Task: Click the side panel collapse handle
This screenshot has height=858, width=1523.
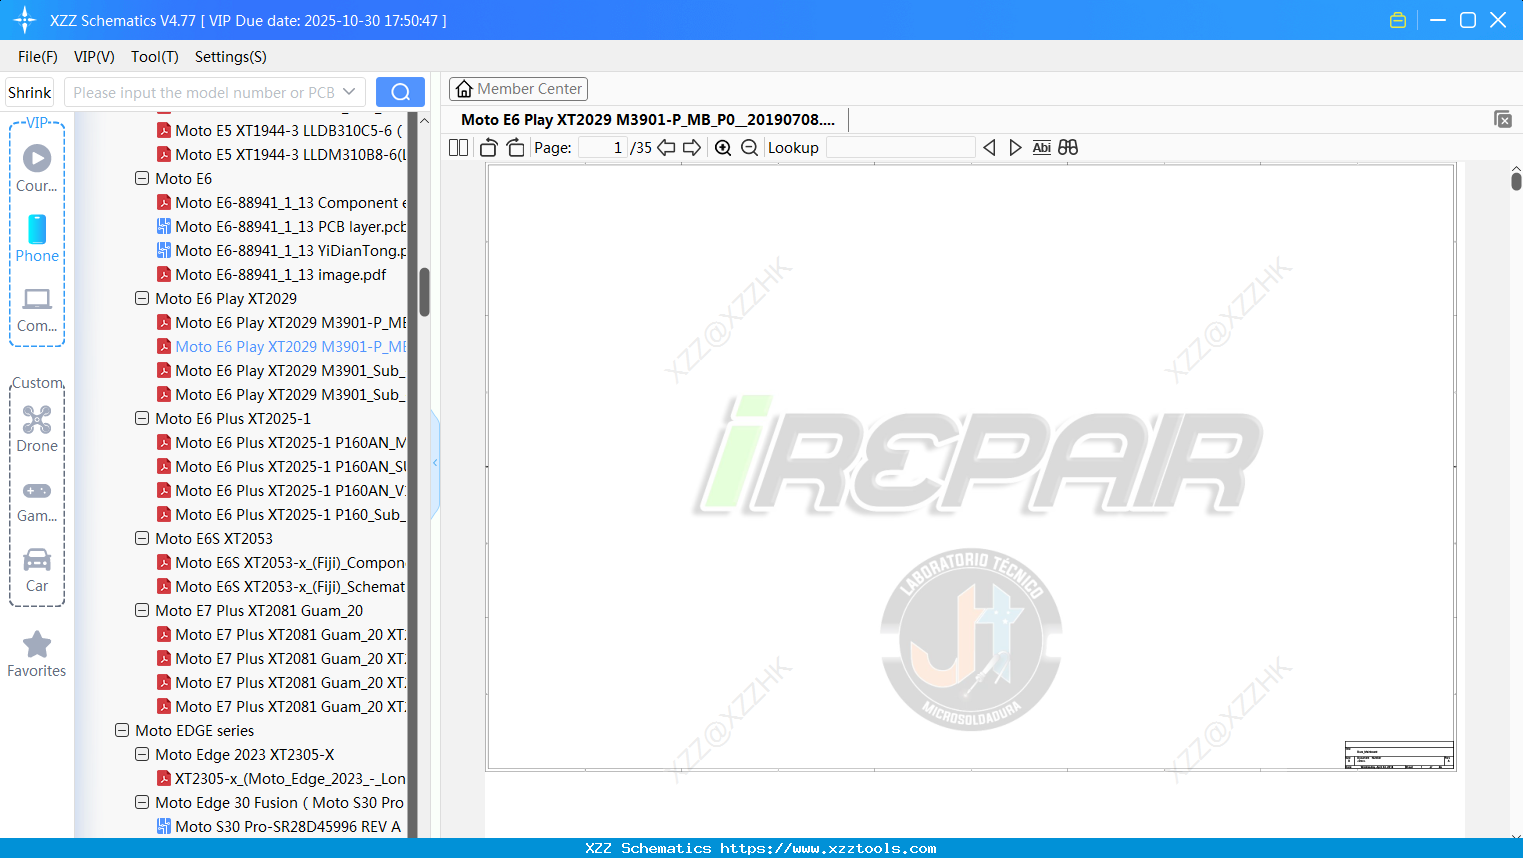Action: click(435, 463)
